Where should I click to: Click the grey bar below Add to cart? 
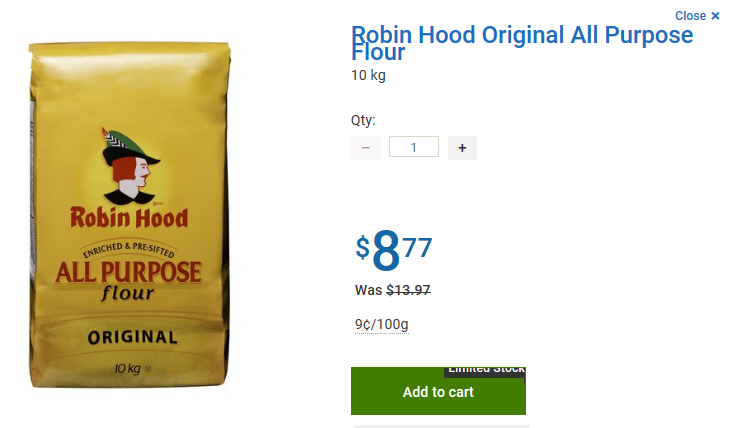(x=442, y=426)
